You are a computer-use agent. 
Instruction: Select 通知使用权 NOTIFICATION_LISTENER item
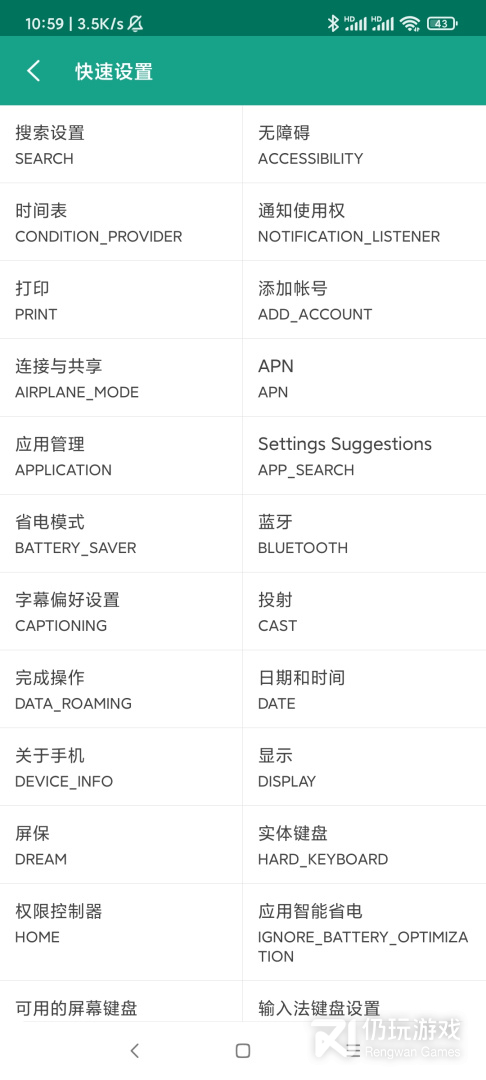click(x=364, y=222)
